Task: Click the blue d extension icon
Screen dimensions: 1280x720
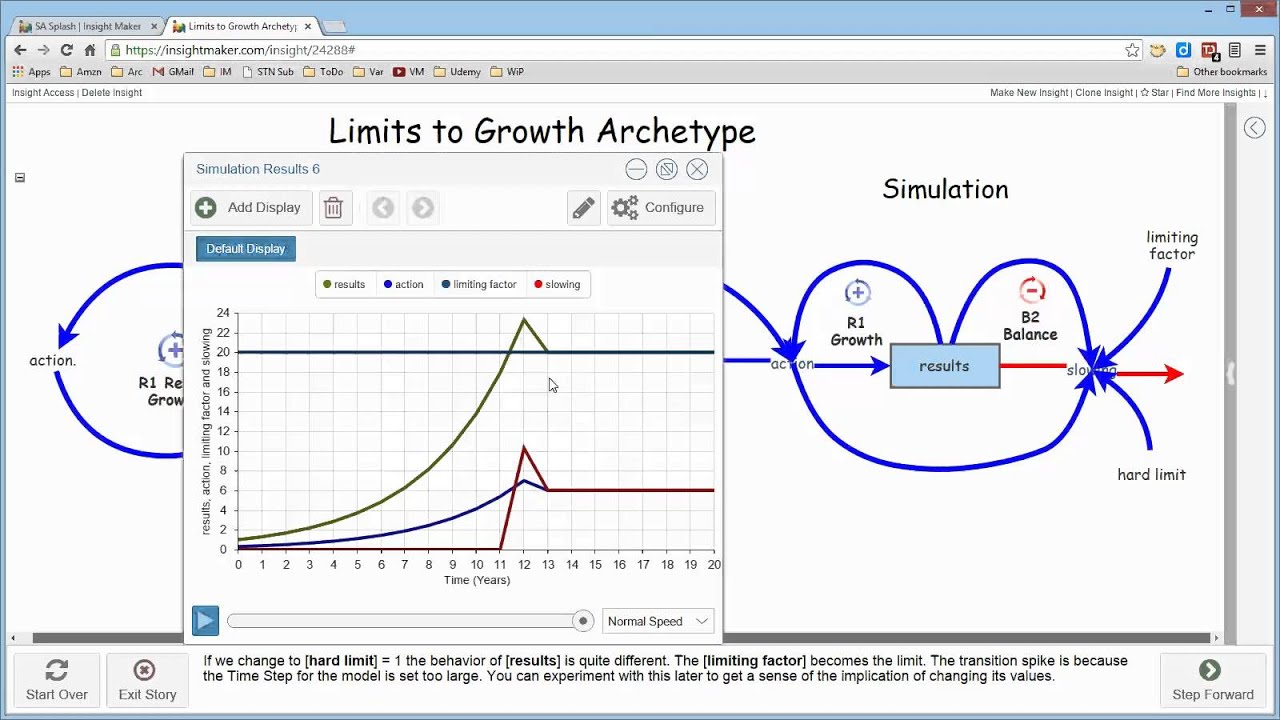Action: point(1183,50)
